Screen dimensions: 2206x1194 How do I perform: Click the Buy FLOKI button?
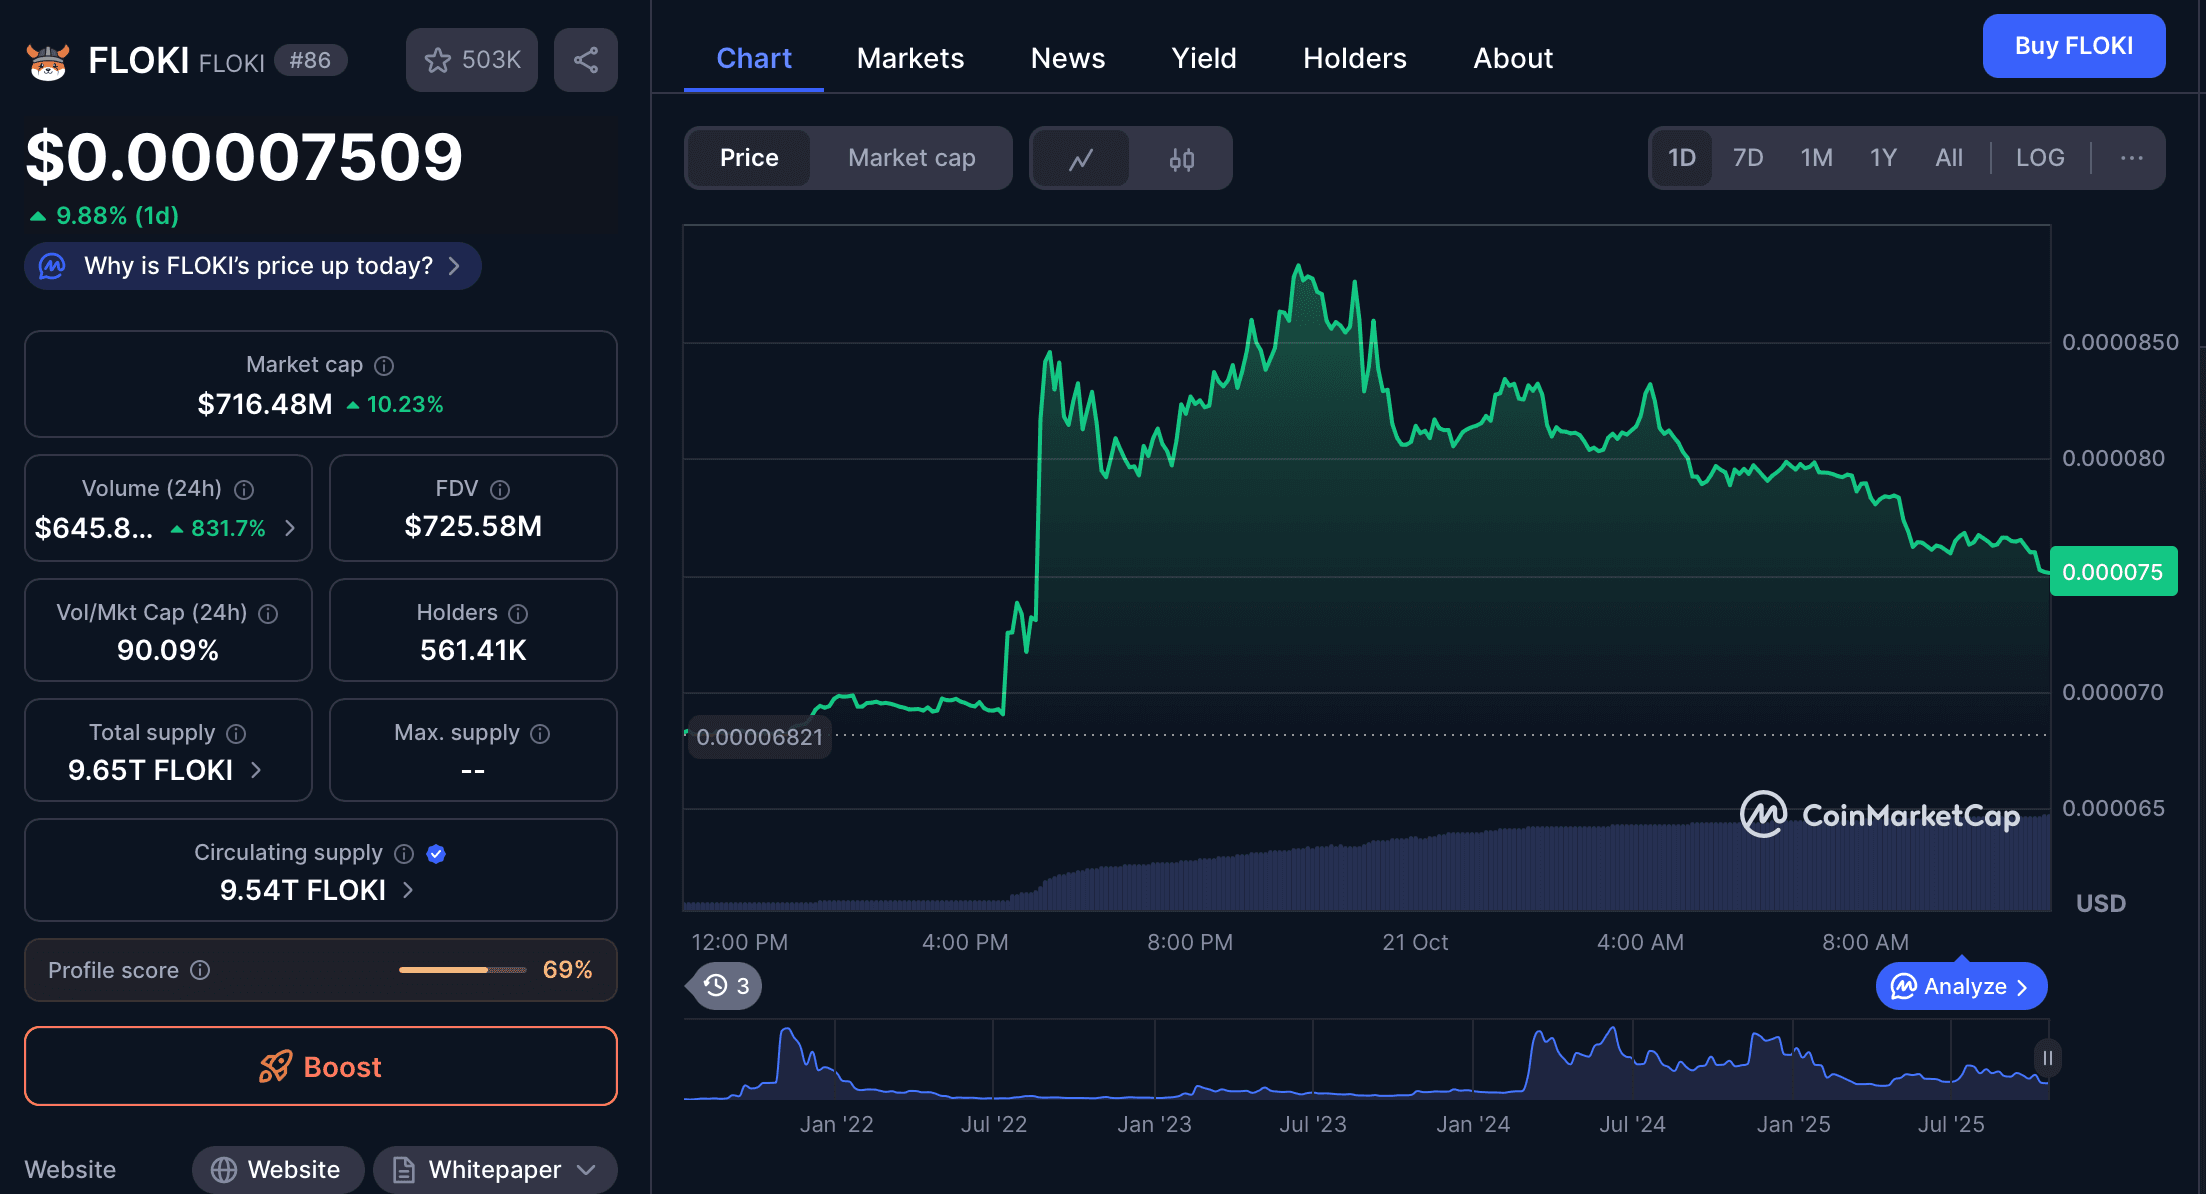click(2073, 45)
